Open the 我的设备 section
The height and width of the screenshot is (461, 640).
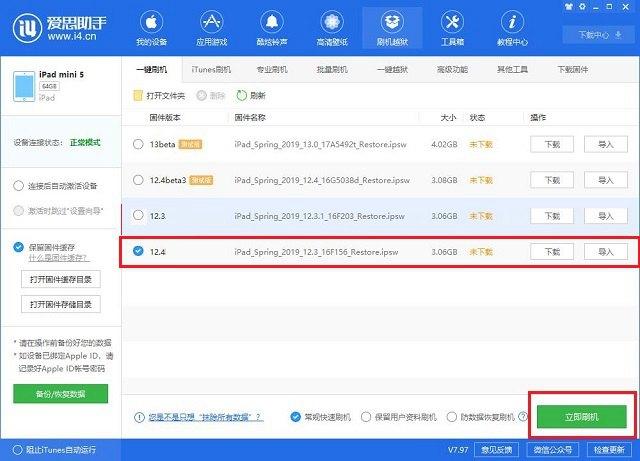point(151,28)
